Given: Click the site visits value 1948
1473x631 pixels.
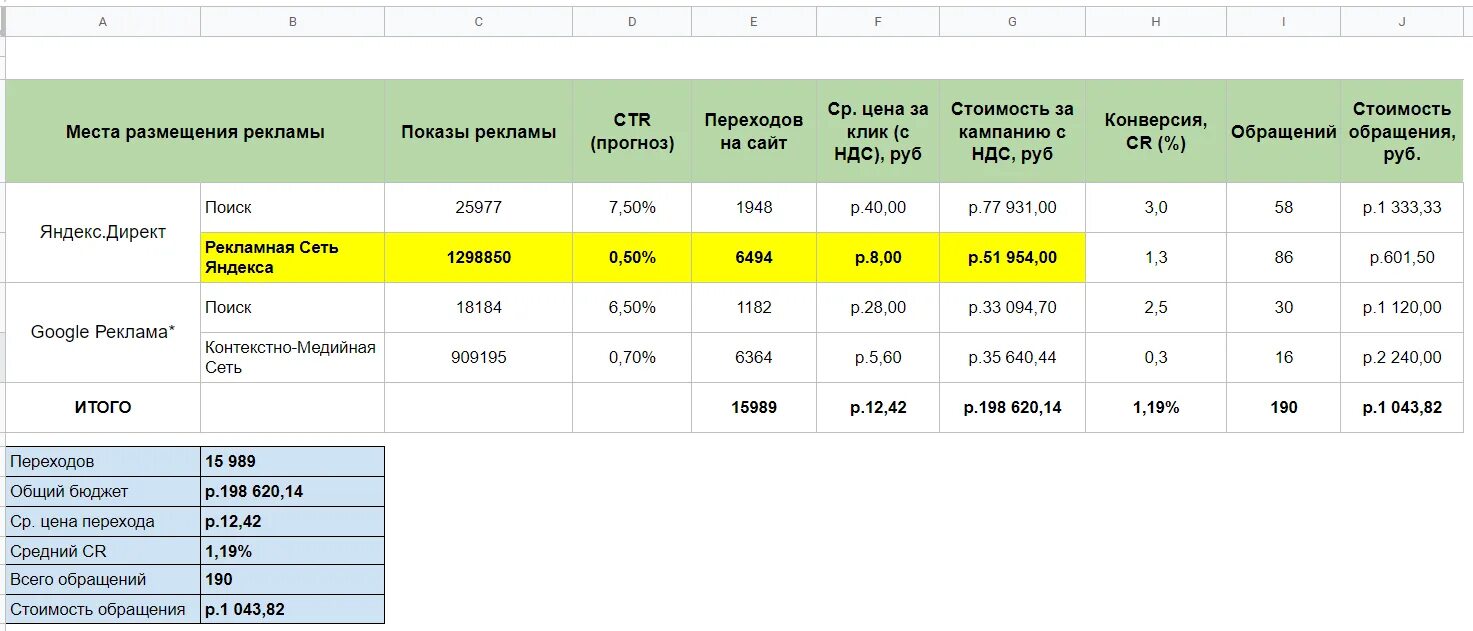Looking at the screenshot, I should tap(754, 207).
